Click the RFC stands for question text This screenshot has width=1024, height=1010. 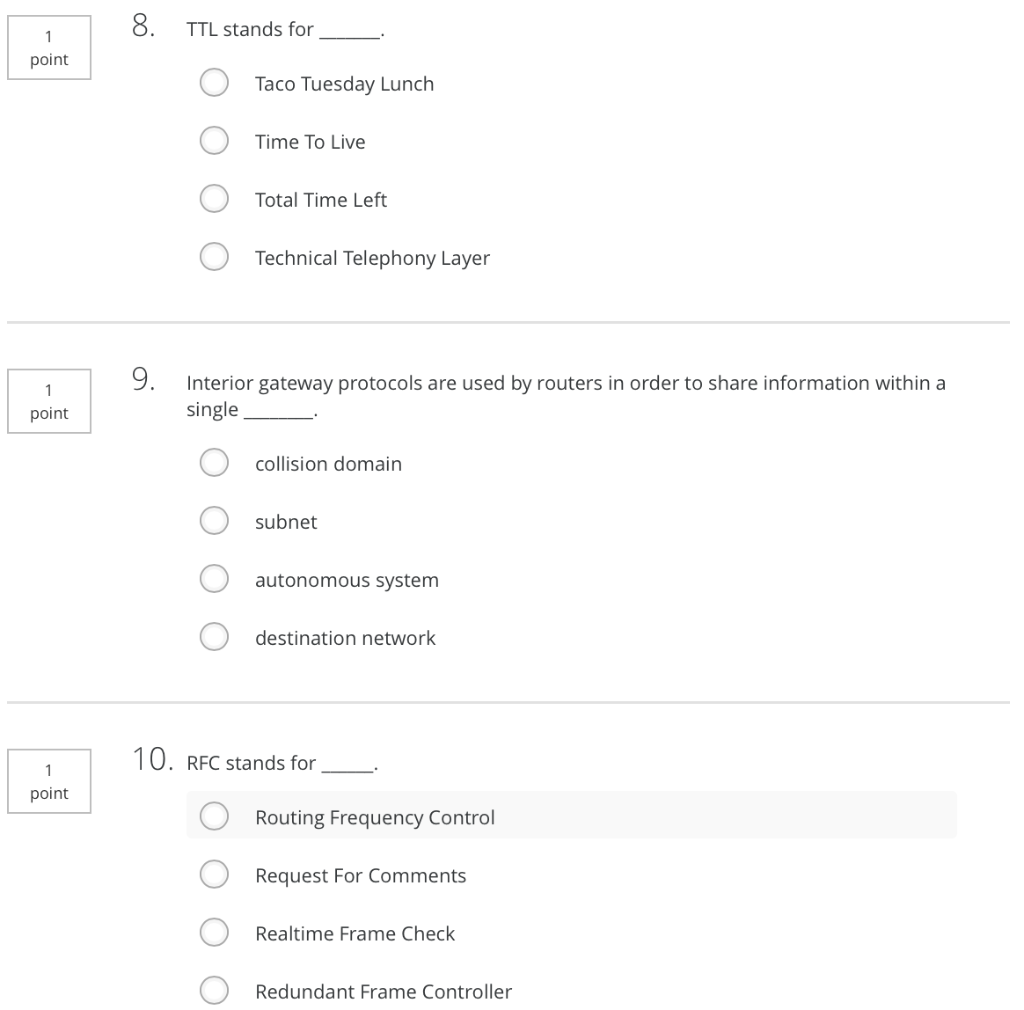[x=283, y=763]
